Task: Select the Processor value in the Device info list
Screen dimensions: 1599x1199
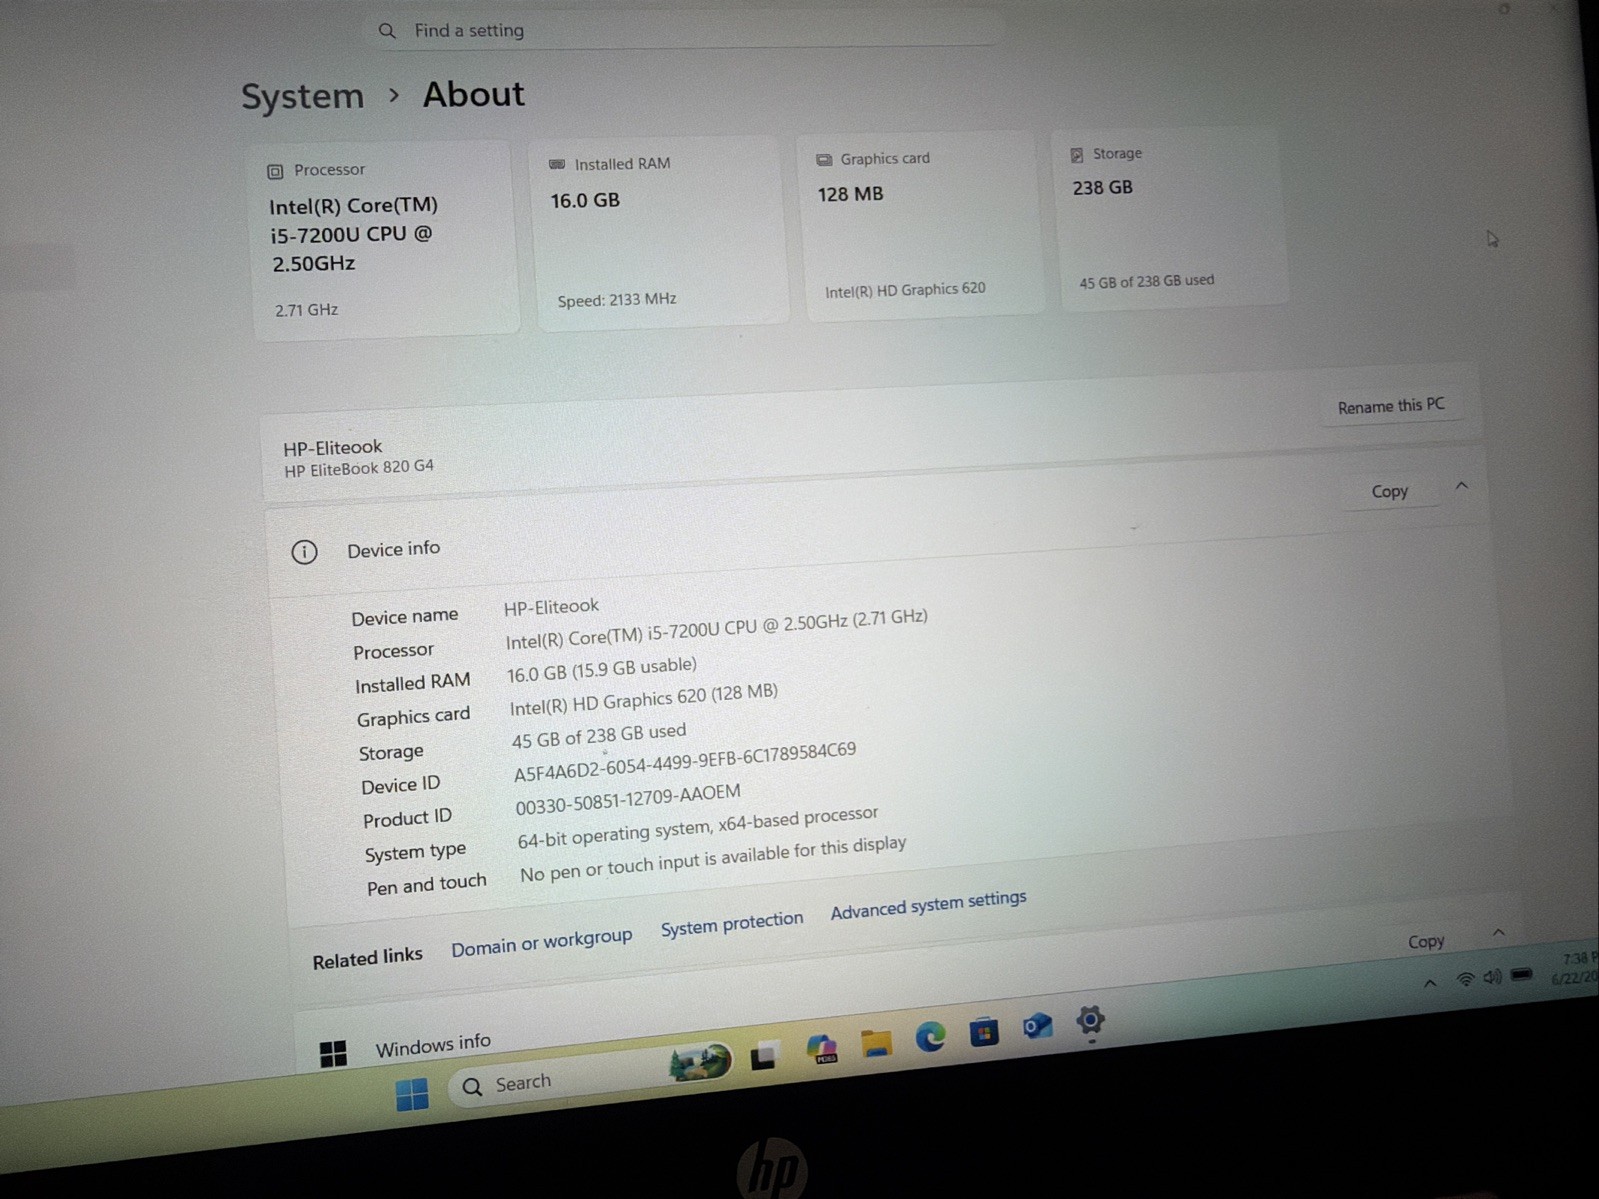Action: coord(716,629)
